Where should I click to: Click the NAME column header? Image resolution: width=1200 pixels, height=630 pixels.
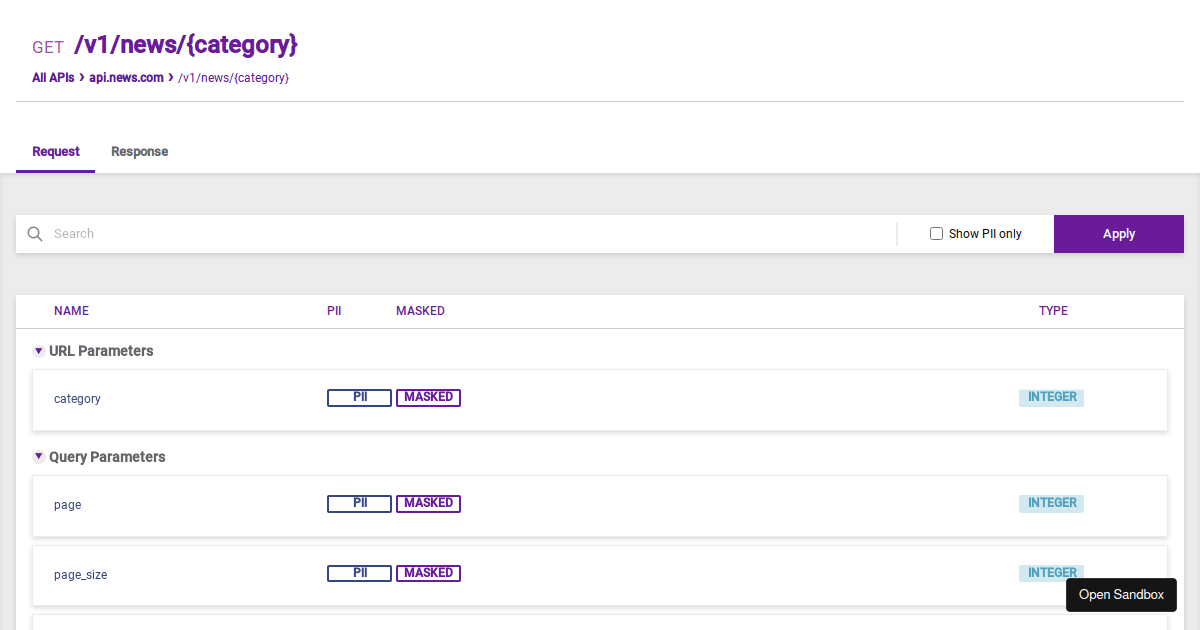[x=71, y=311]
